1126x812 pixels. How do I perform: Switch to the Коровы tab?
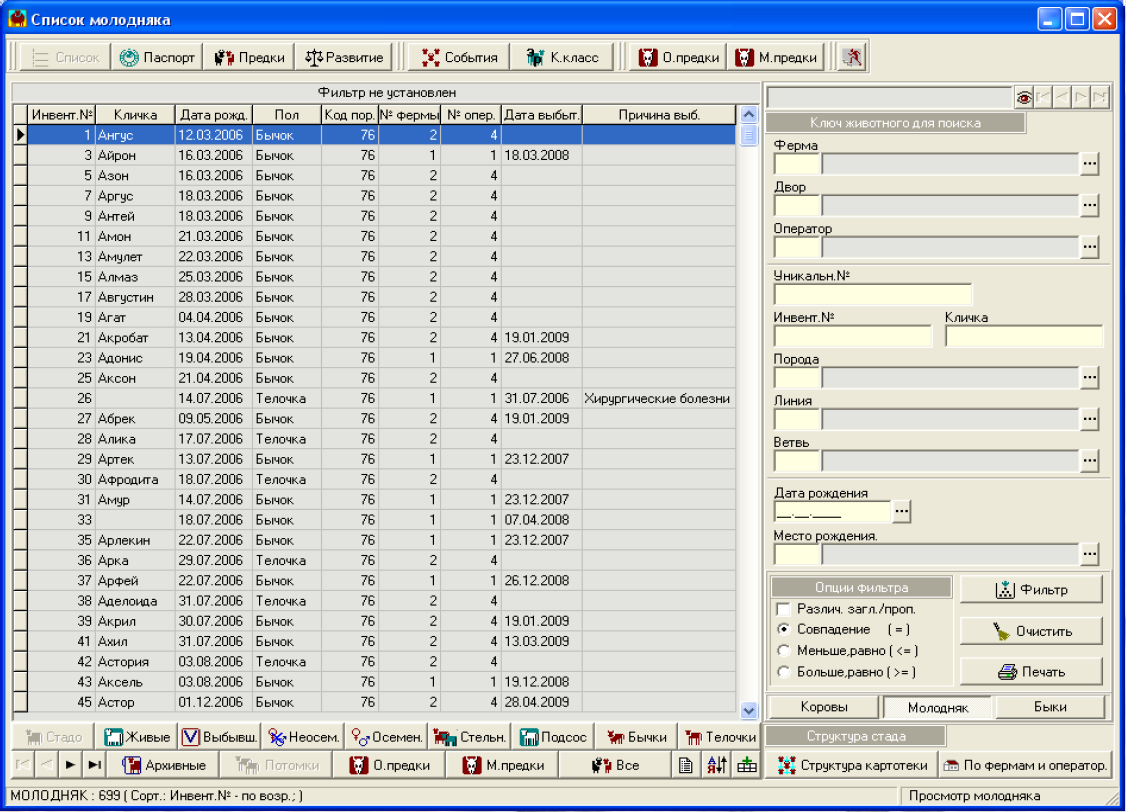click(824, 707)
